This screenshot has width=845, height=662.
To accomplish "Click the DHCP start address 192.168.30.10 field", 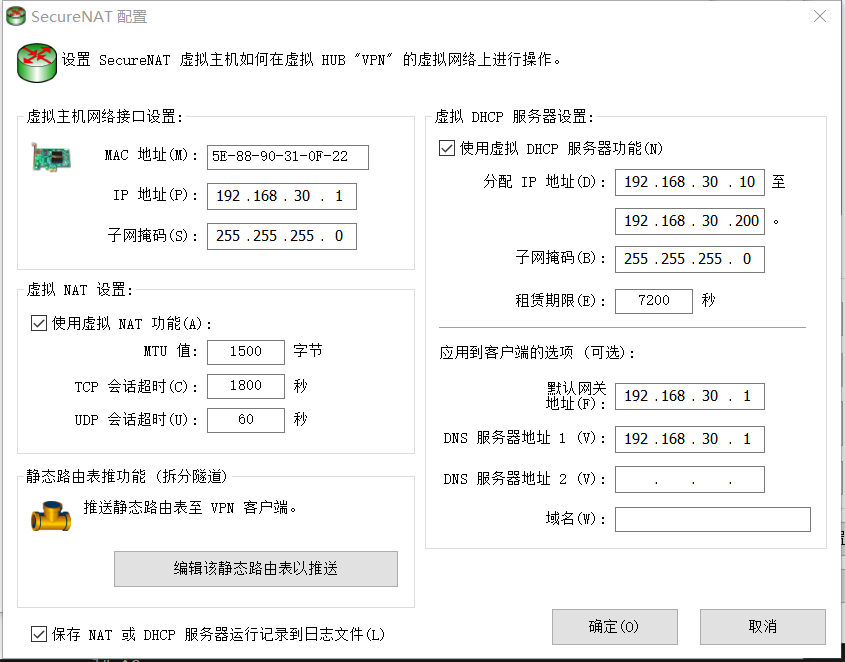I will (x=690, y=182).
